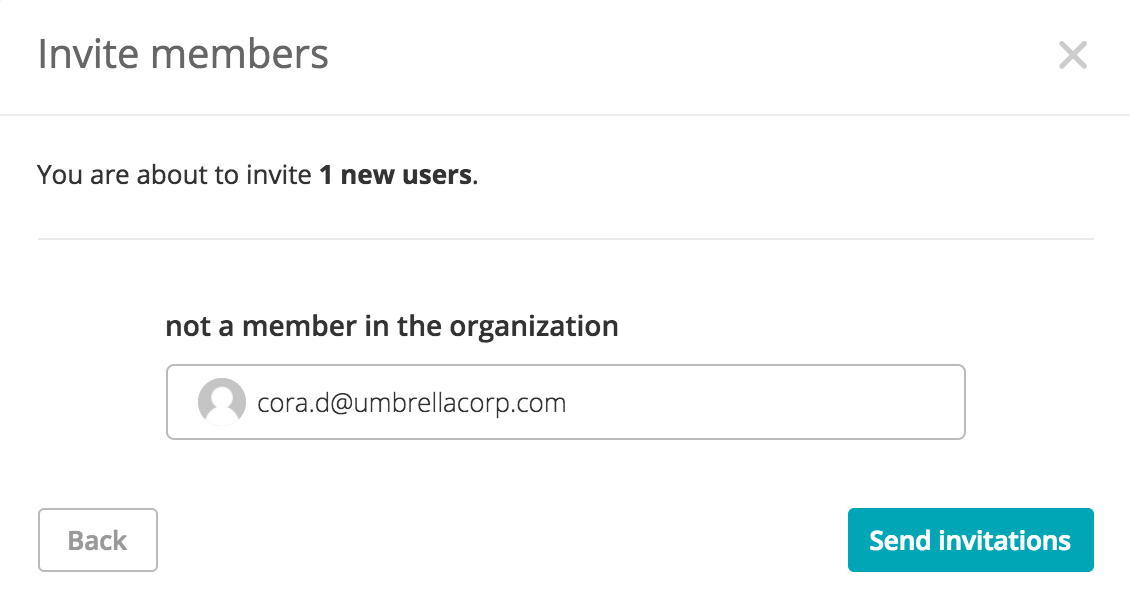The image size is (1130, 602).
Task: Select the cora.d@umbrellacorp.com email text
Action: tap(411, 402)
